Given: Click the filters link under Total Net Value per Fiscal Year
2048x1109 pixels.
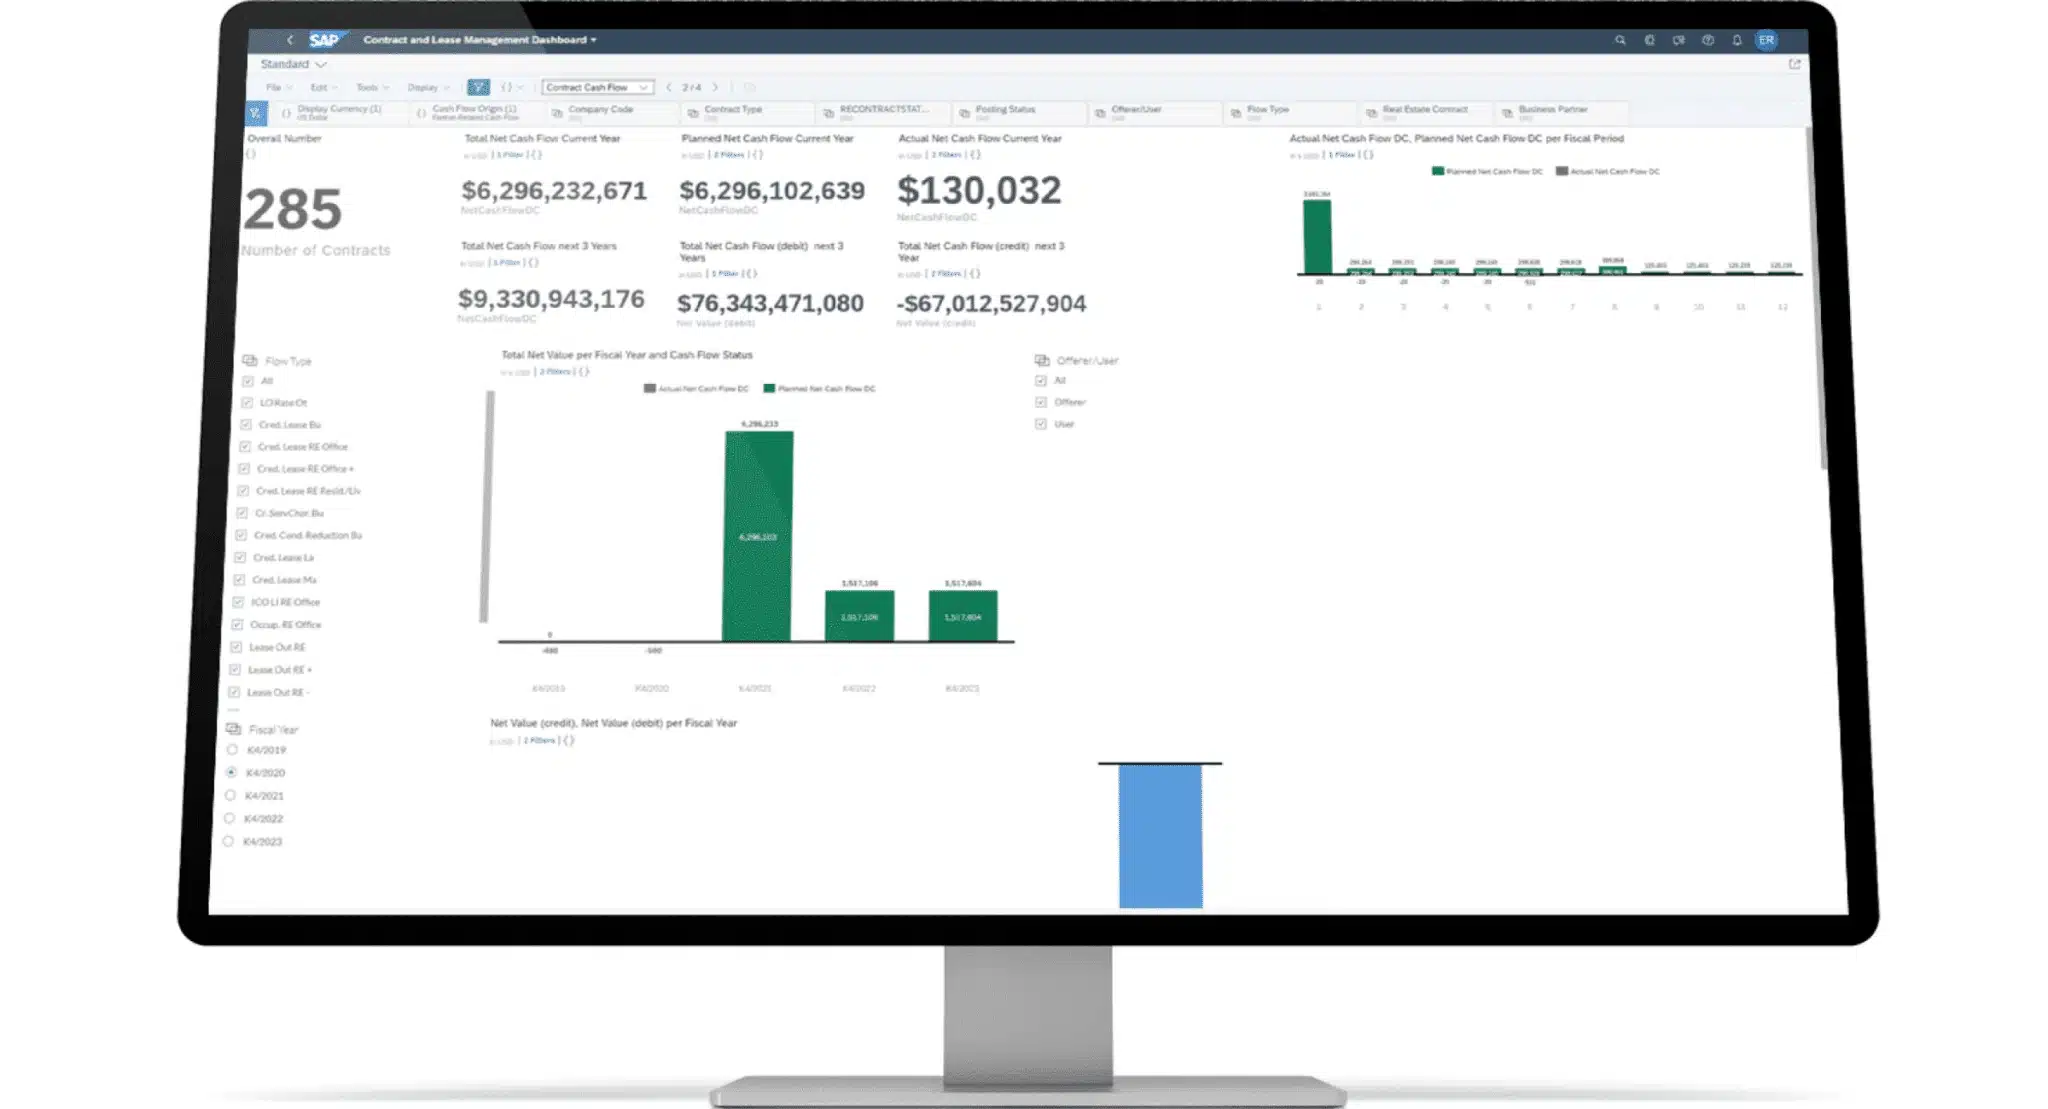Looking at the screenshot, I should click(555, 372).
